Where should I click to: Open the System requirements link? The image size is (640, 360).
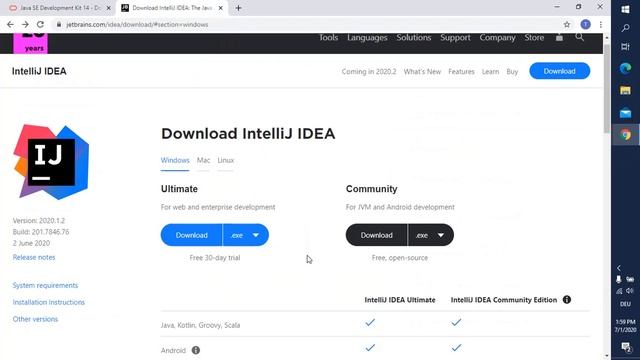coord(45,285)
